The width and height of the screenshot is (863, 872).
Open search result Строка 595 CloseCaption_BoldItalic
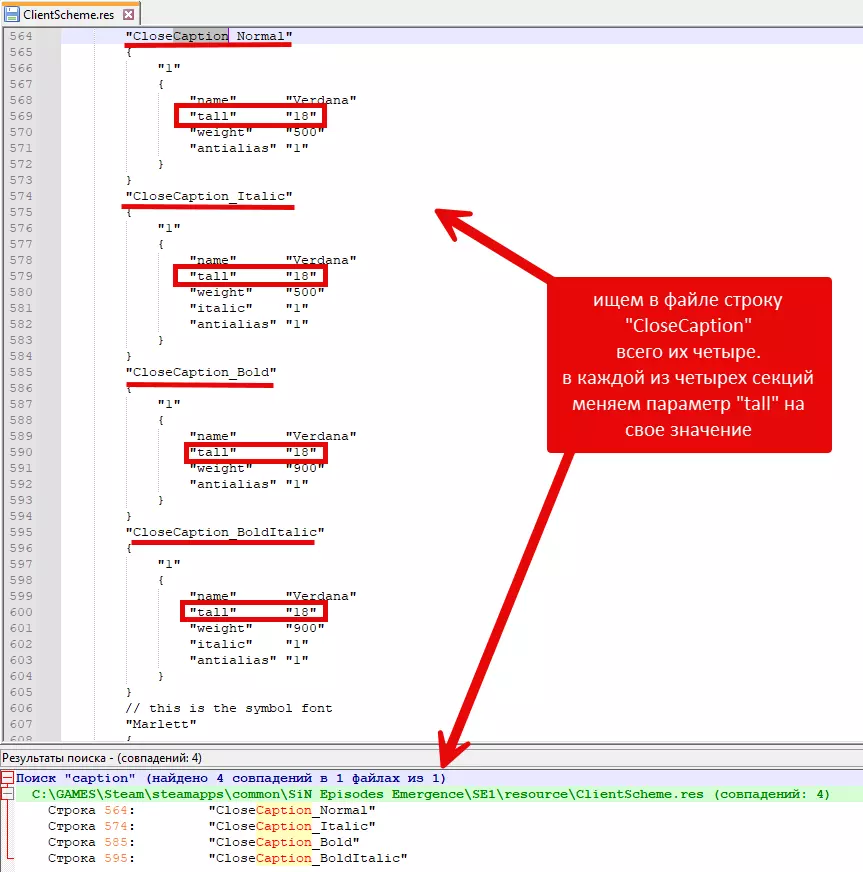click(x=227, y=858)
